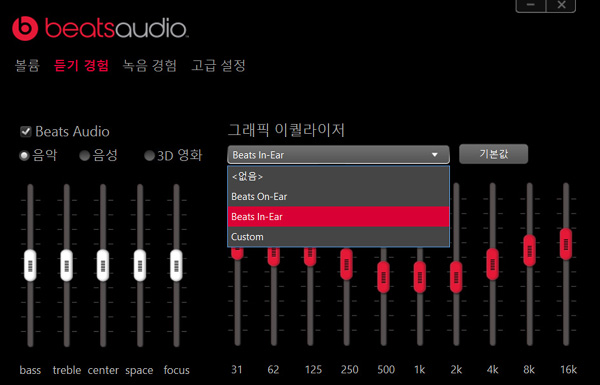This screenshot has width=600, height=385.
Task: Click the 2k equalizer slider handle
Action: [456, 277]
